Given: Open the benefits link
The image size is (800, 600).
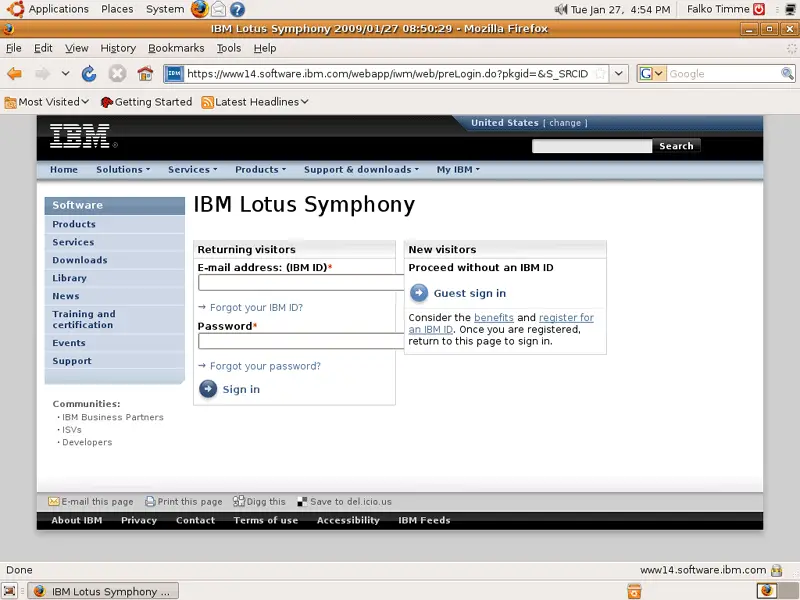Looking at the screenshot, I should tap(494, 317).
